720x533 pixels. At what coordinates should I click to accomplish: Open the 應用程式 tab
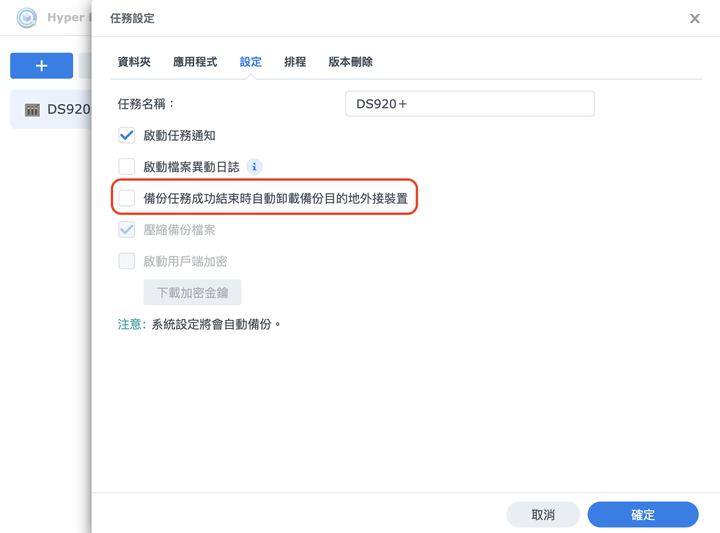(195, 62)
